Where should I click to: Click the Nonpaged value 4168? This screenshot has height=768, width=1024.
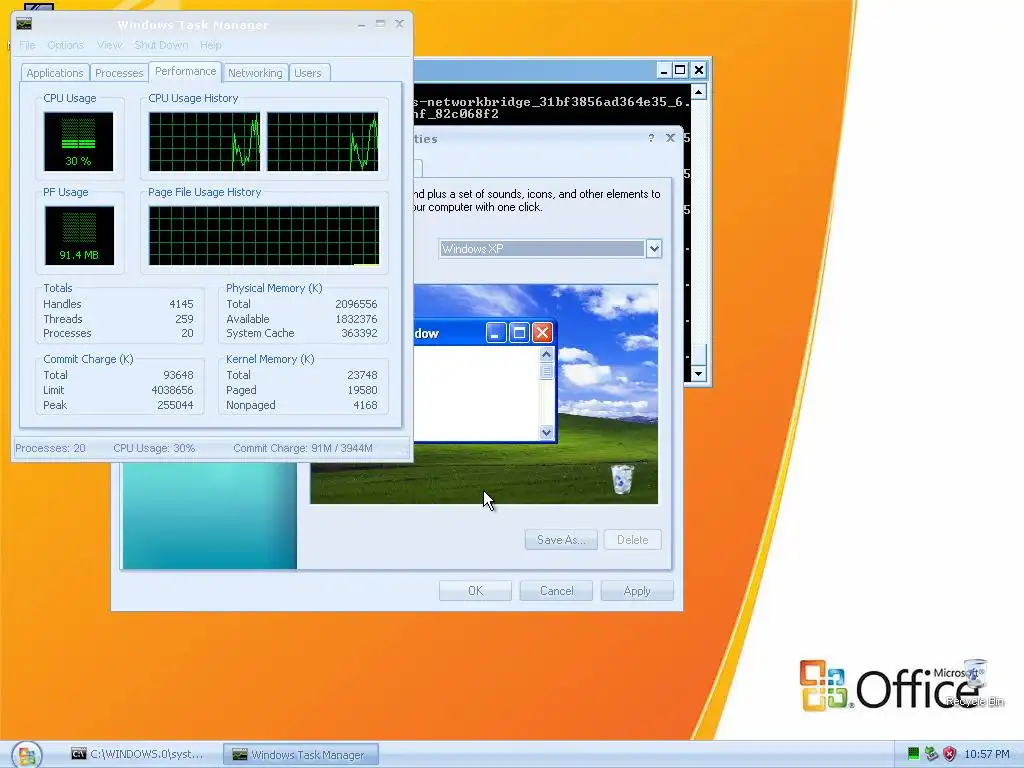pyautogui.click(x=365, y=406)
